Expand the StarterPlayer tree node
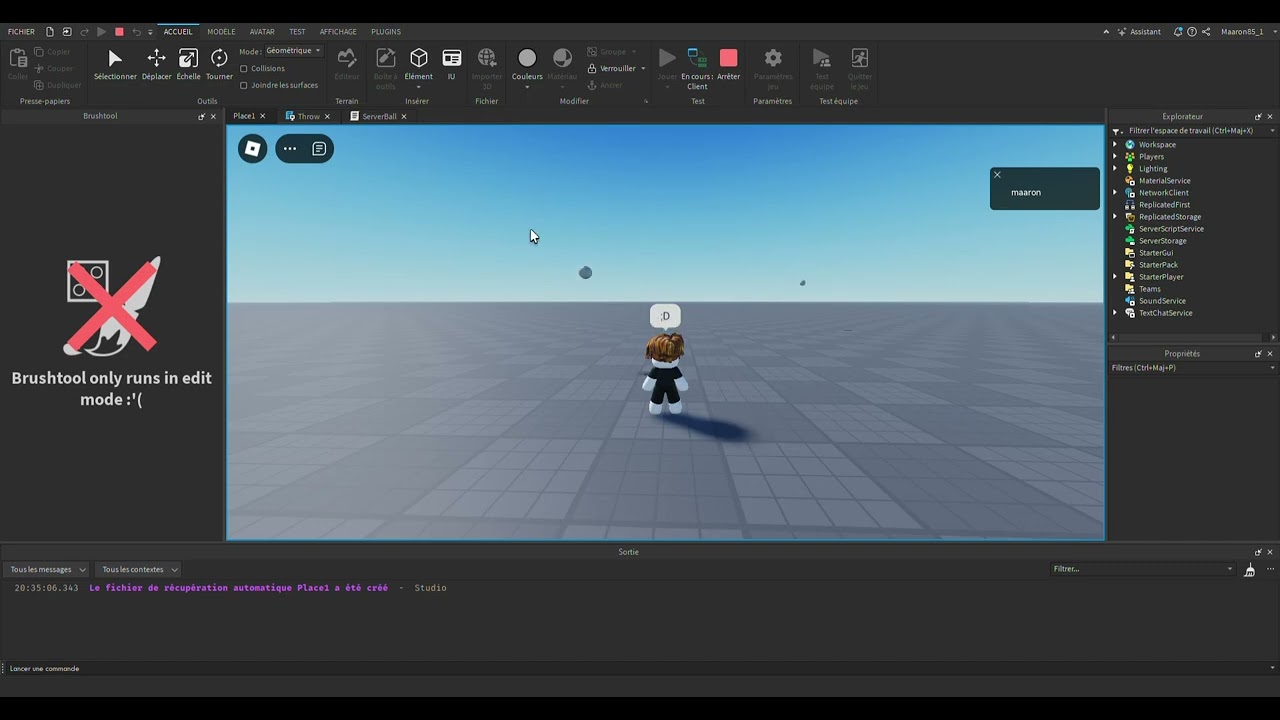The width and height of the screenshot is (1280, 720). [1115, 277]
